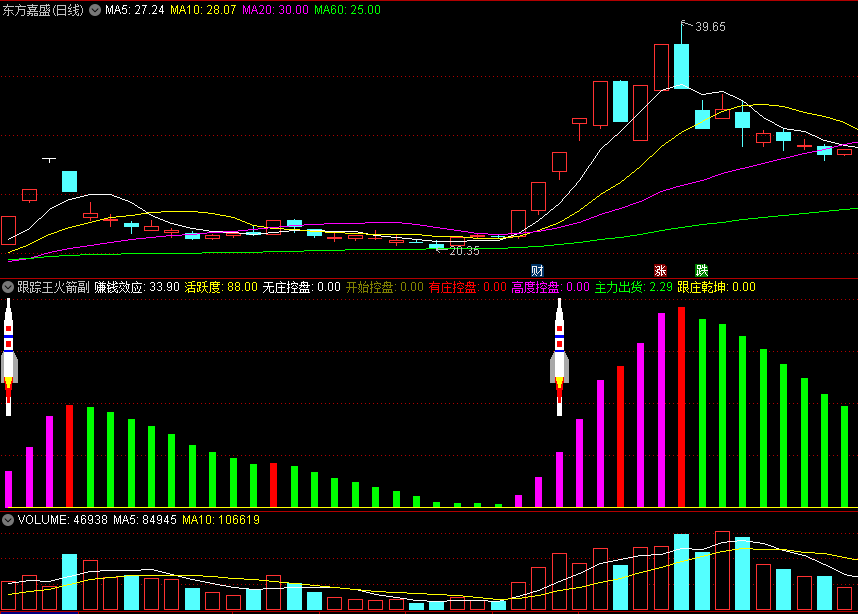Click the 20.35 low price label
This screenshot has height=614, width=858.
[464, 251]
